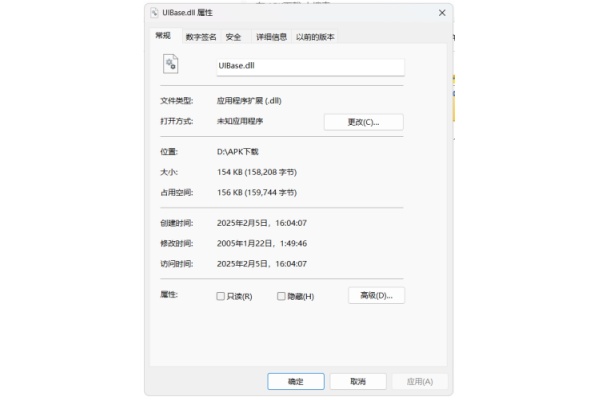Open the 数字签名 tab
600x400 pixels.
point(200,37)
